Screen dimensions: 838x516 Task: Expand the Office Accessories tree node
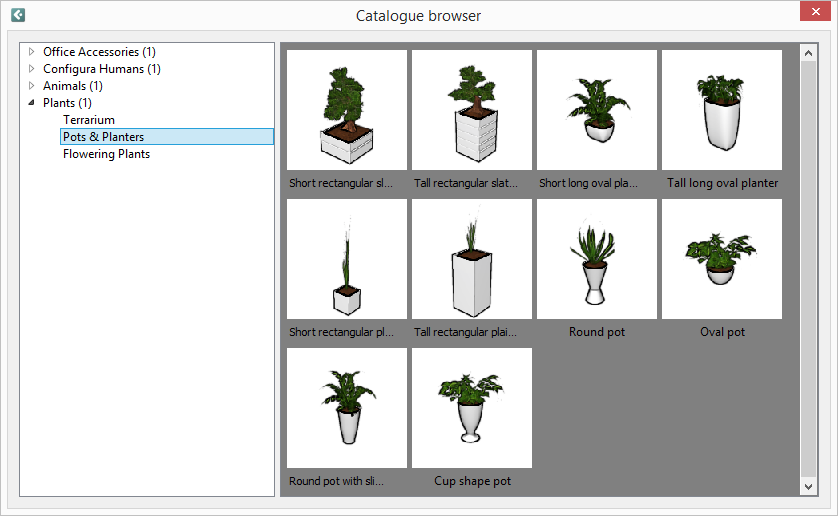(x=32, y=52)
